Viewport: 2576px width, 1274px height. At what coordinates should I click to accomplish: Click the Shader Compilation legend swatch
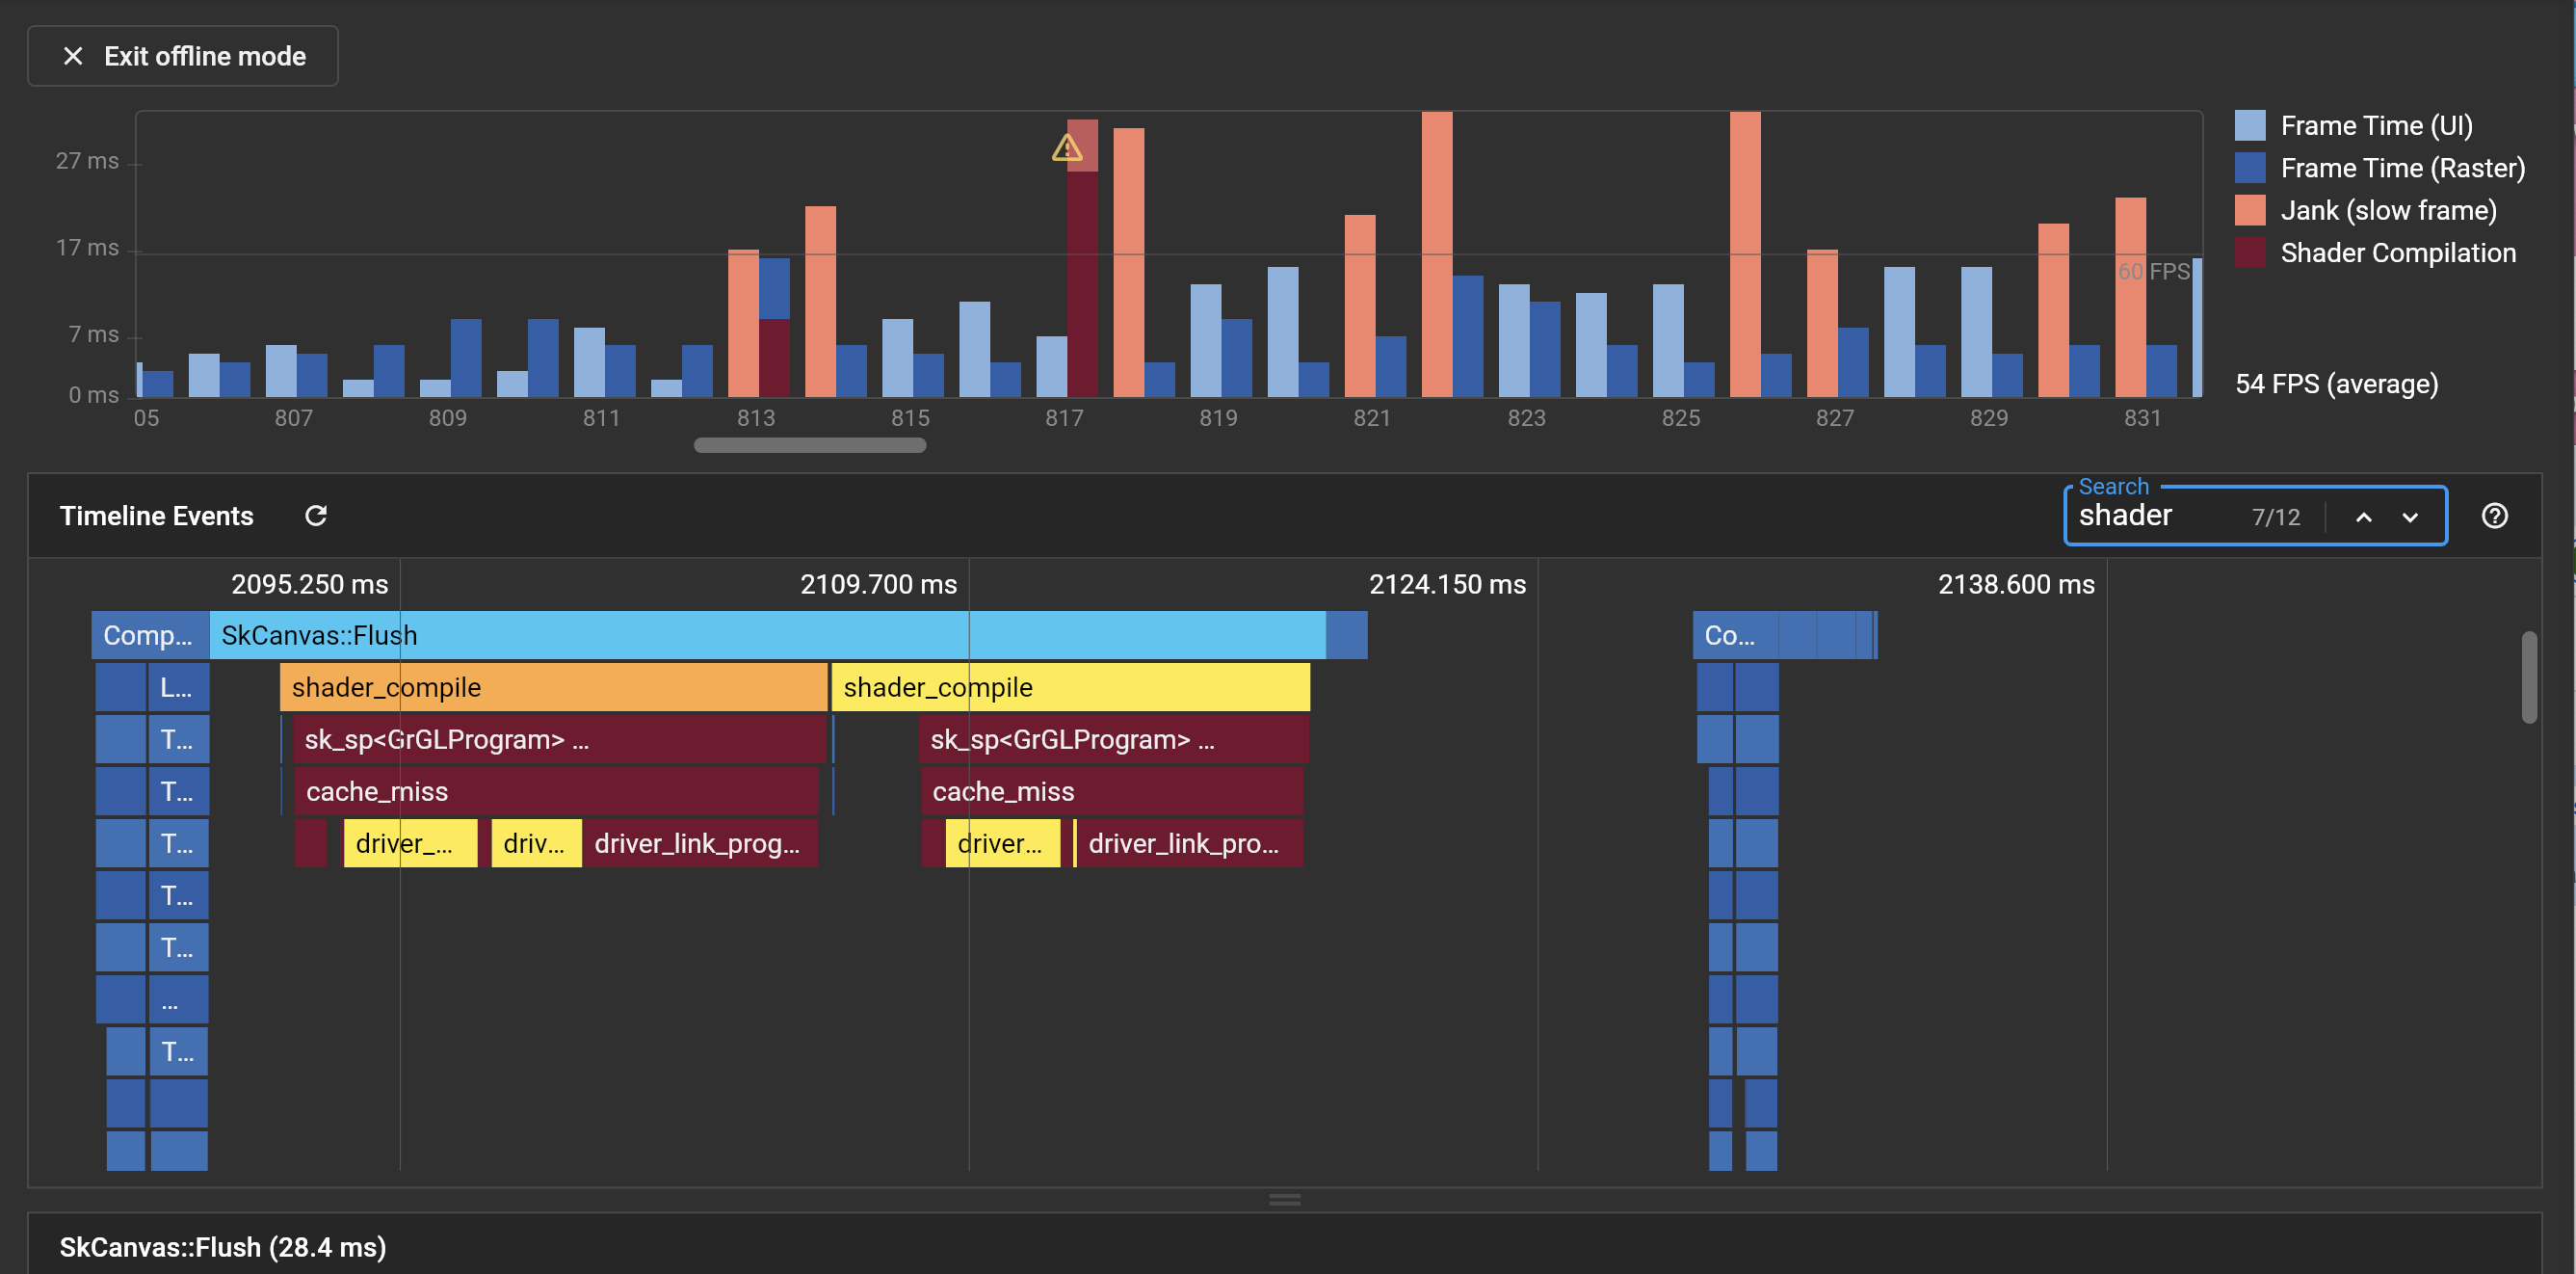tap(2250, 253)
